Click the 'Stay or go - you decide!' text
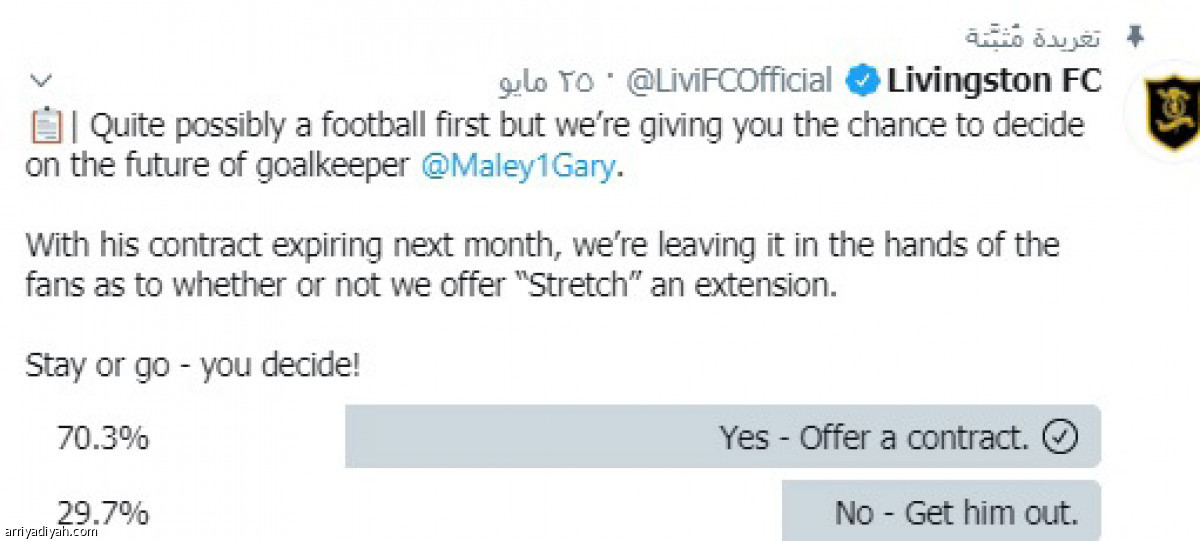This screenshot has height=541, width=1200. click(192, 366)
